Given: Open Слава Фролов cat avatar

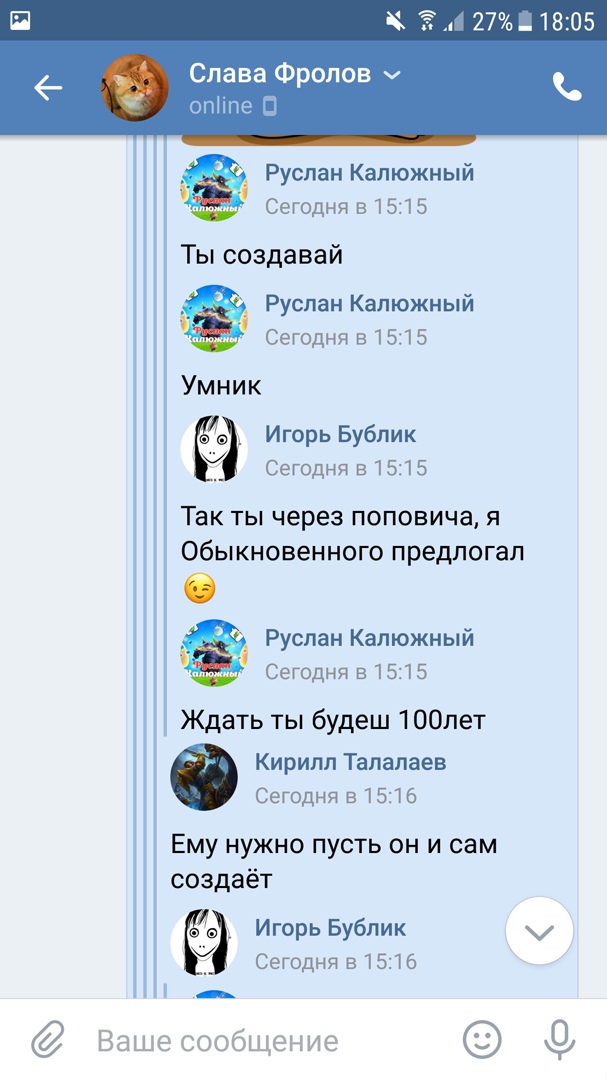Looking at the screenshot, I should pos(135,87).
